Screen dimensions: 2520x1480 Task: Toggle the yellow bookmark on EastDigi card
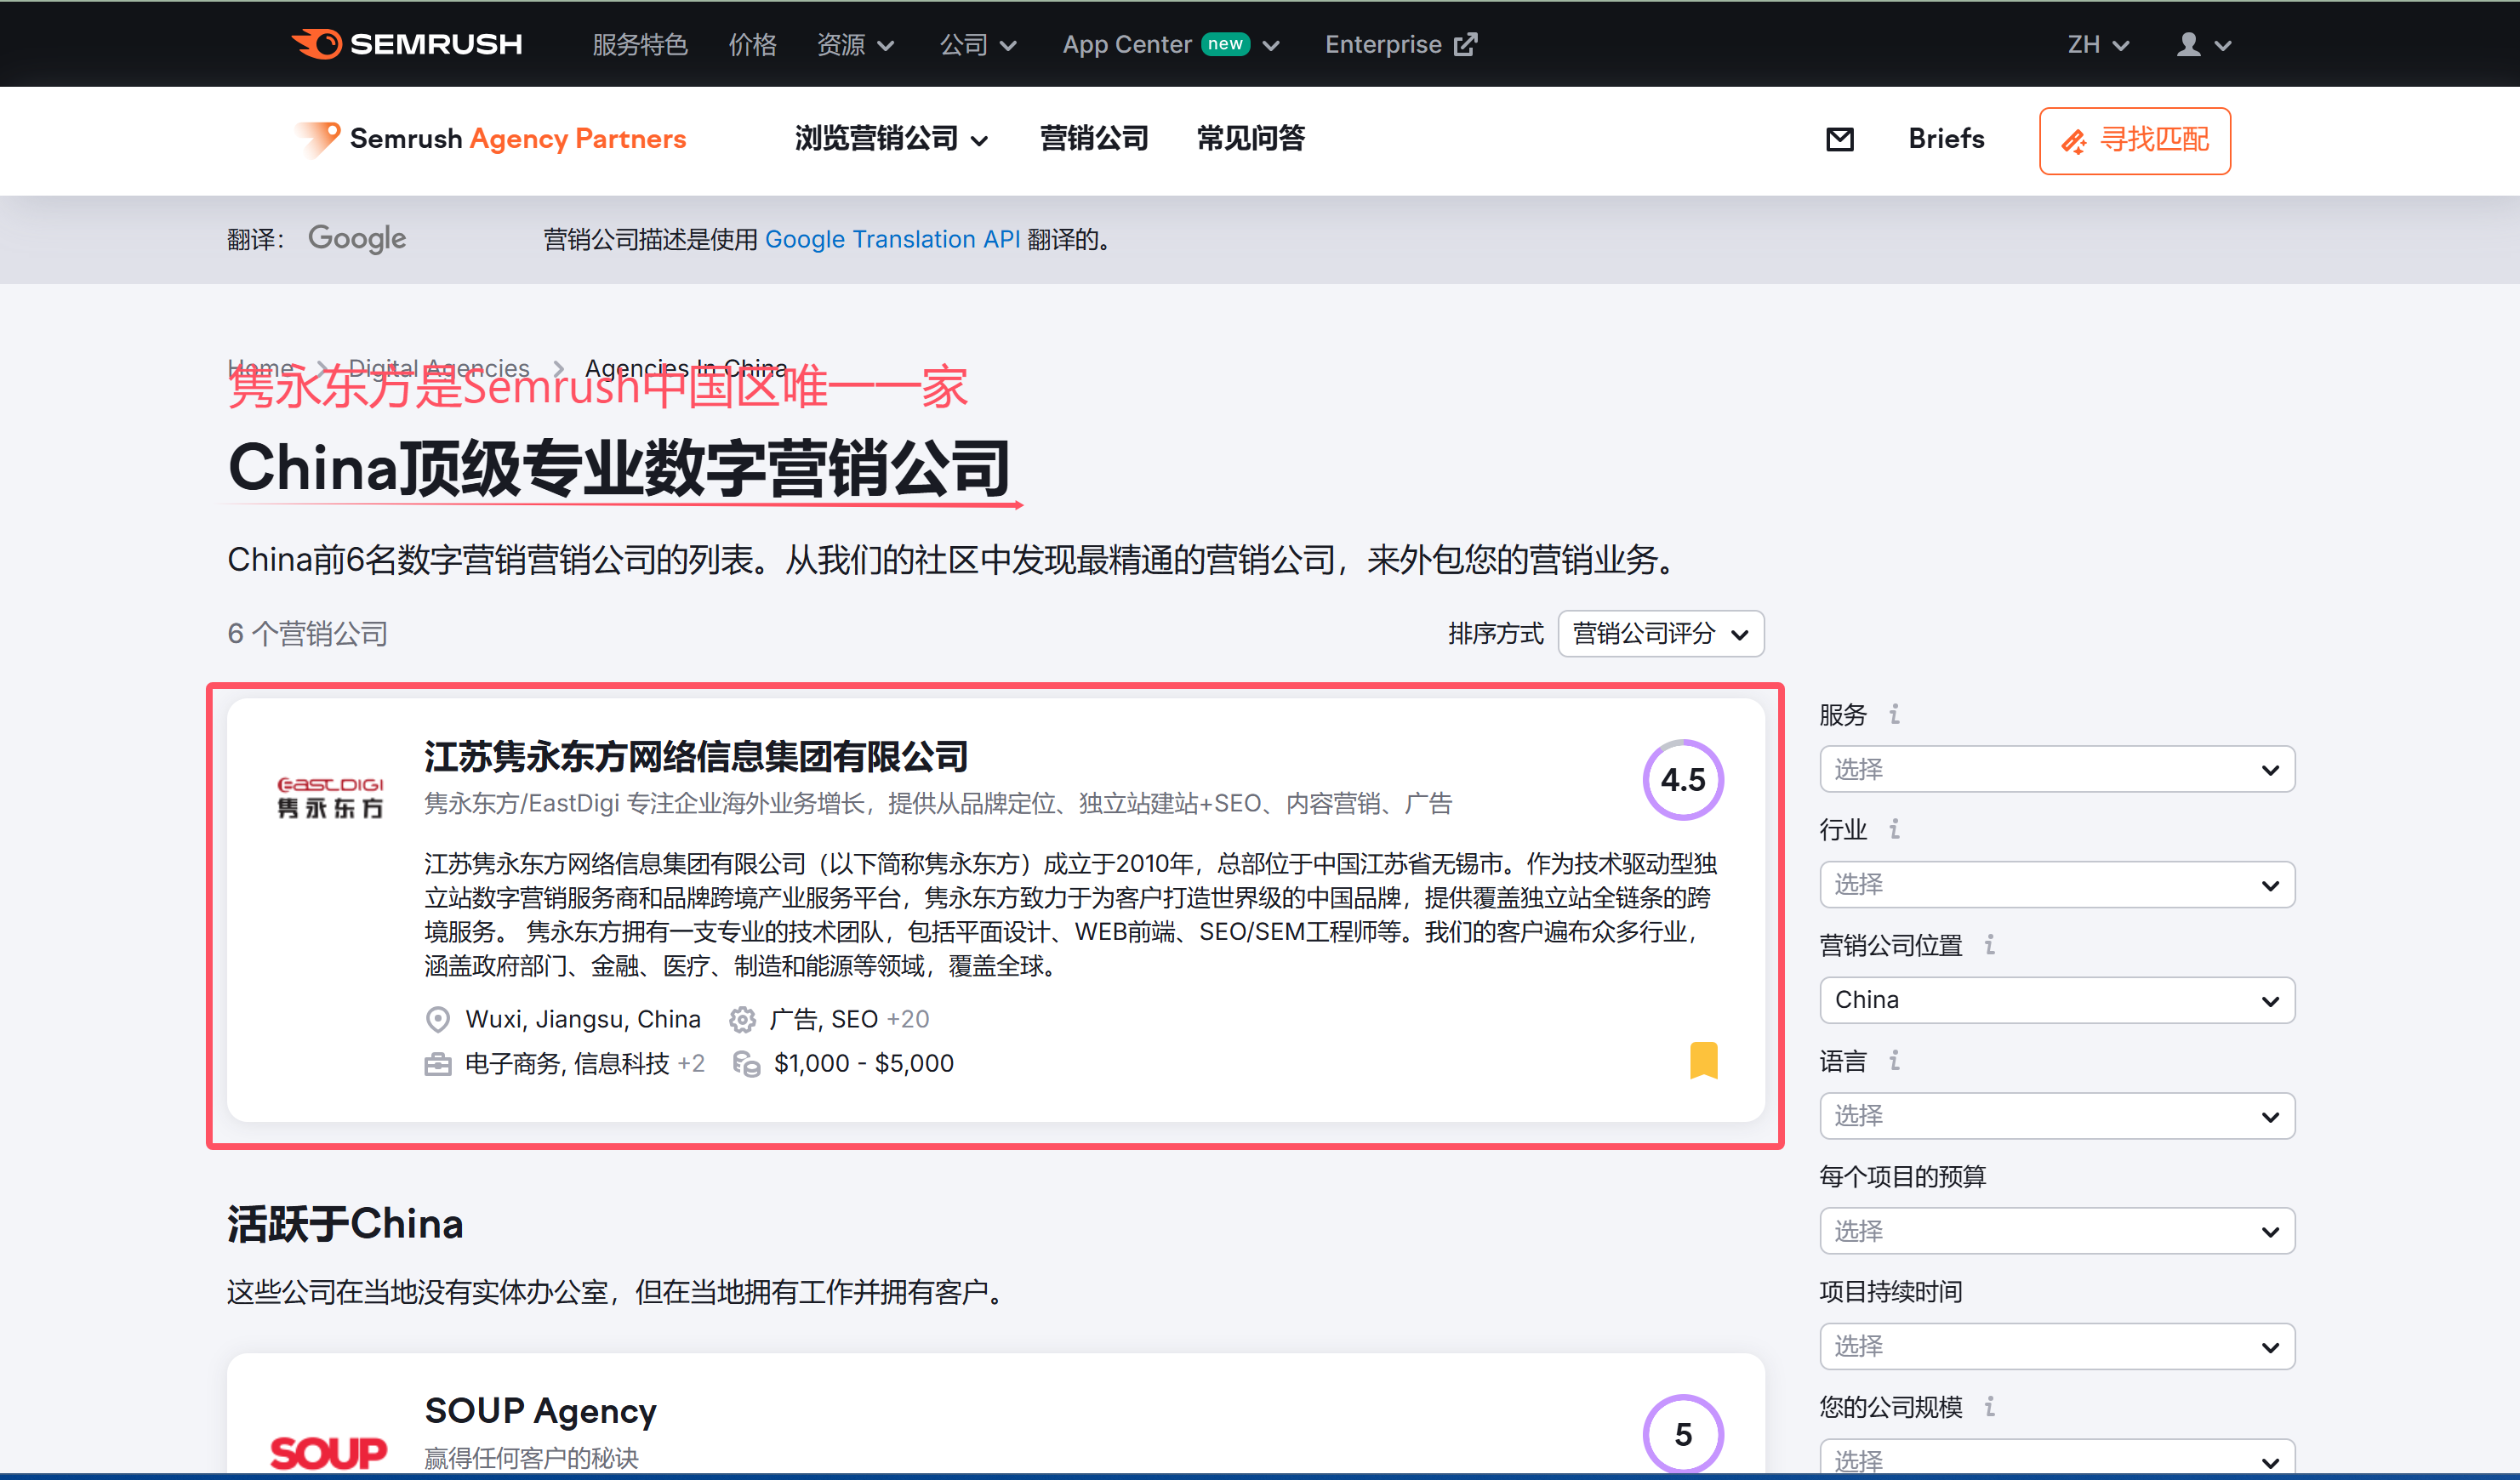[x=1704, y=1061]
